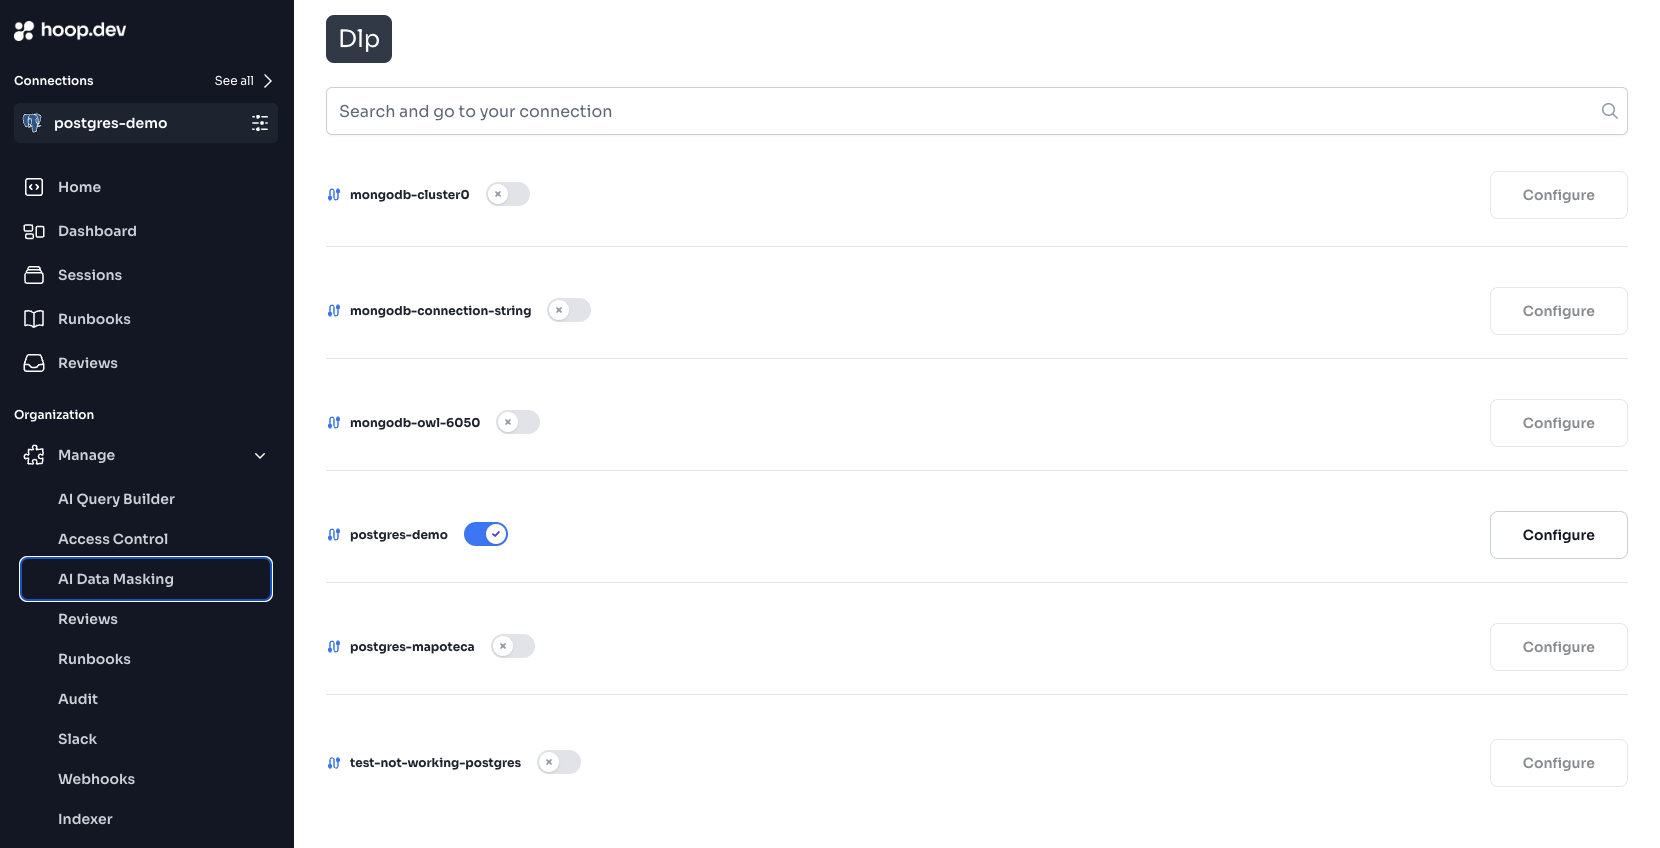Open postgres-demo connection settings sliders icon
Screen dimensions: 1660x848
260,123
